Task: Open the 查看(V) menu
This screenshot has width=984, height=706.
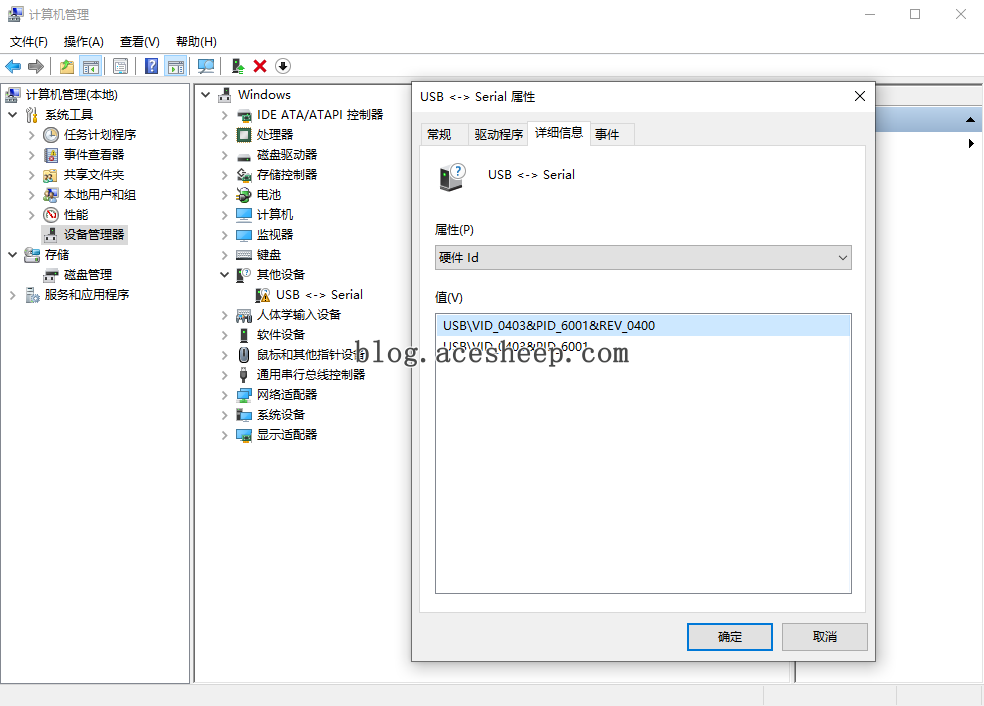Action: point(139,41)
